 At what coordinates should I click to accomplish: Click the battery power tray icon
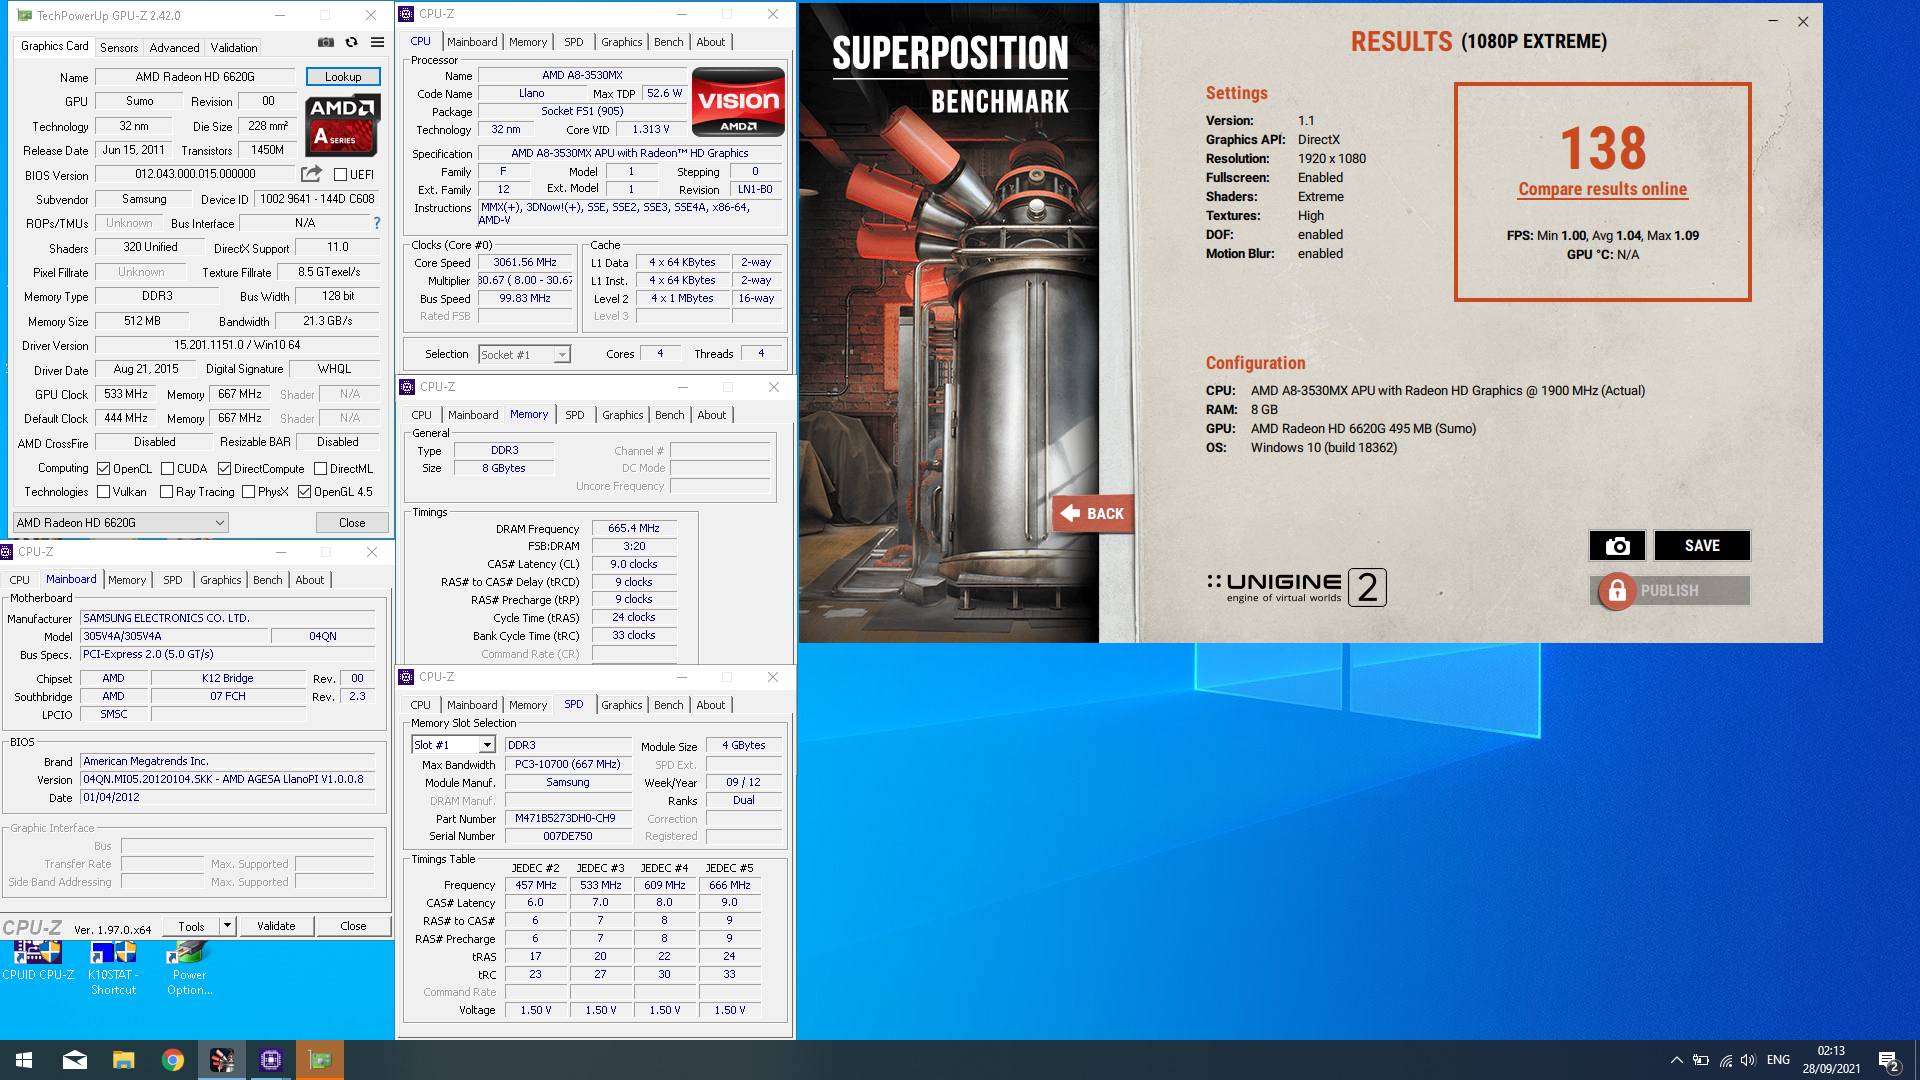coord(1701,1060)
